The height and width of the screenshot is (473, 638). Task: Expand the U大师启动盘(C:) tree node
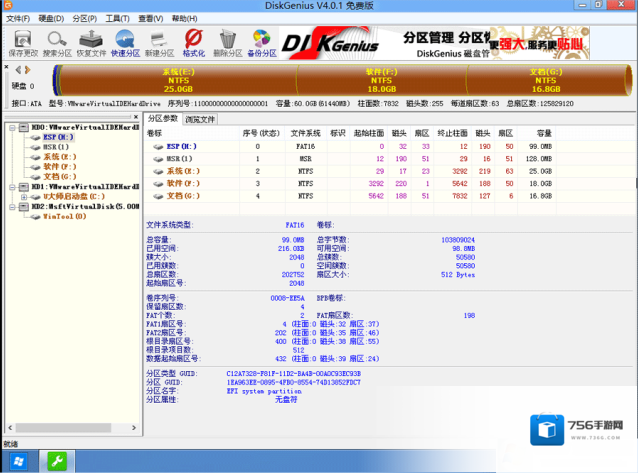tap(24, 196)
